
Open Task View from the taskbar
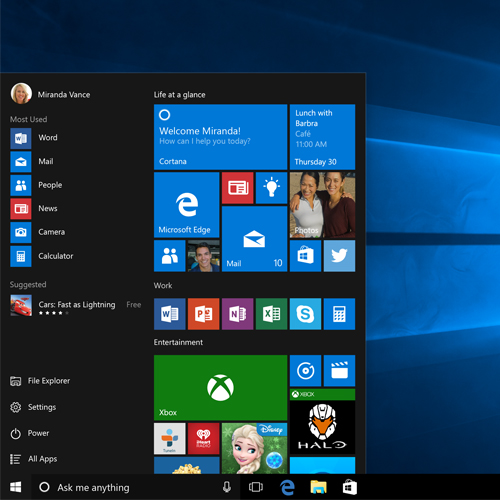(x=256, y=487)
